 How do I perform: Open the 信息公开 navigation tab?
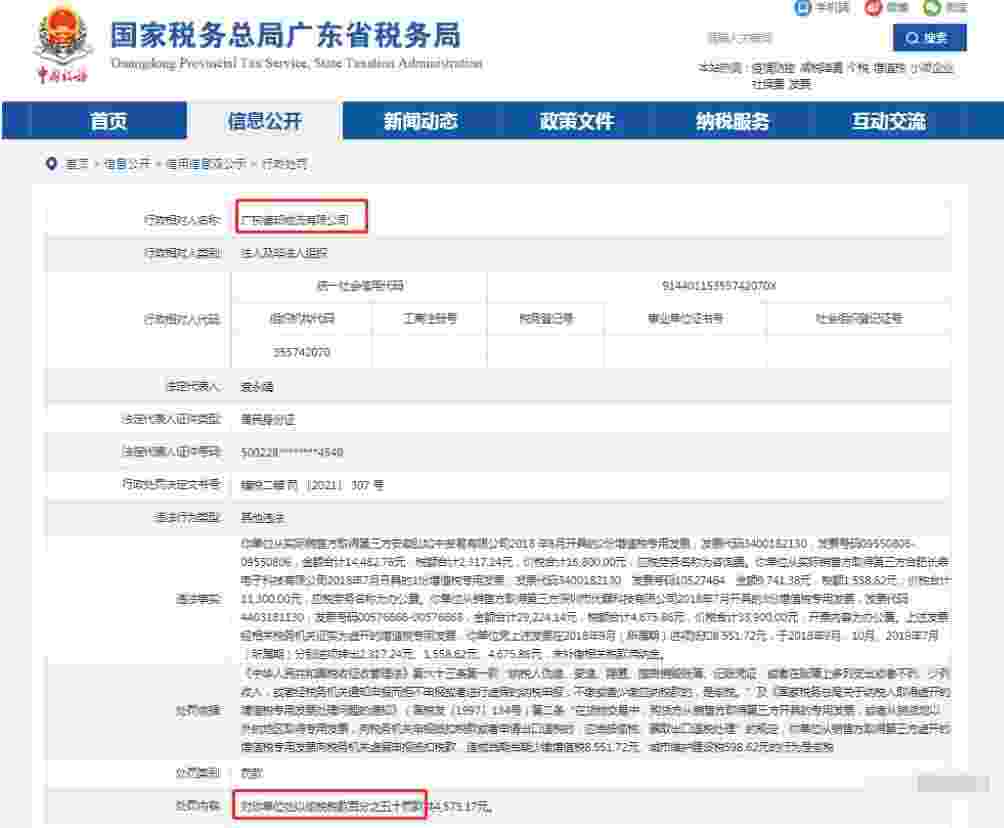coord(264,121)
